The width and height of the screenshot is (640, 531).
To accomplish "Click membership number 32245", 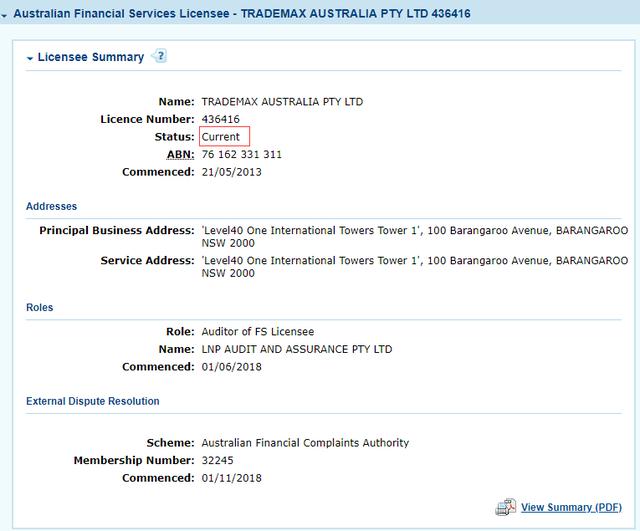I will (218, 461).
